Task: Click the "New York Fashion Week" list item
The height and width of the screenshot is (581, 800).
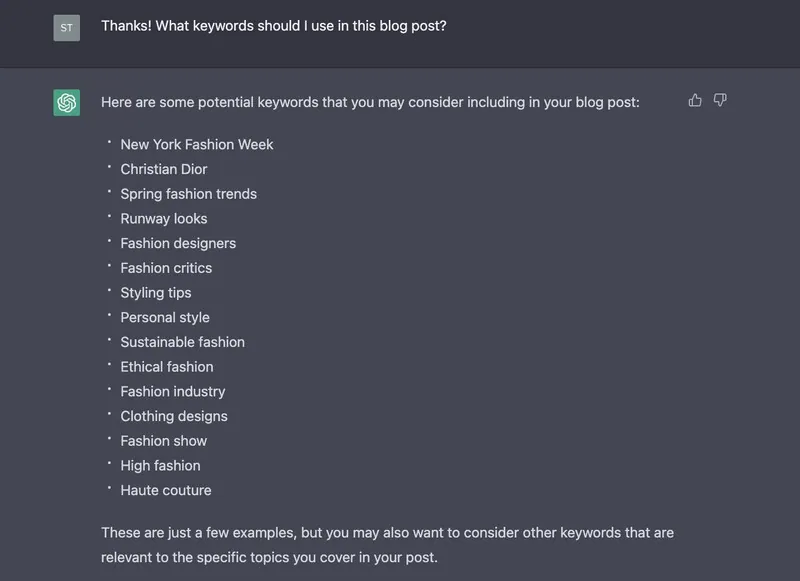Action: [197, 144]
